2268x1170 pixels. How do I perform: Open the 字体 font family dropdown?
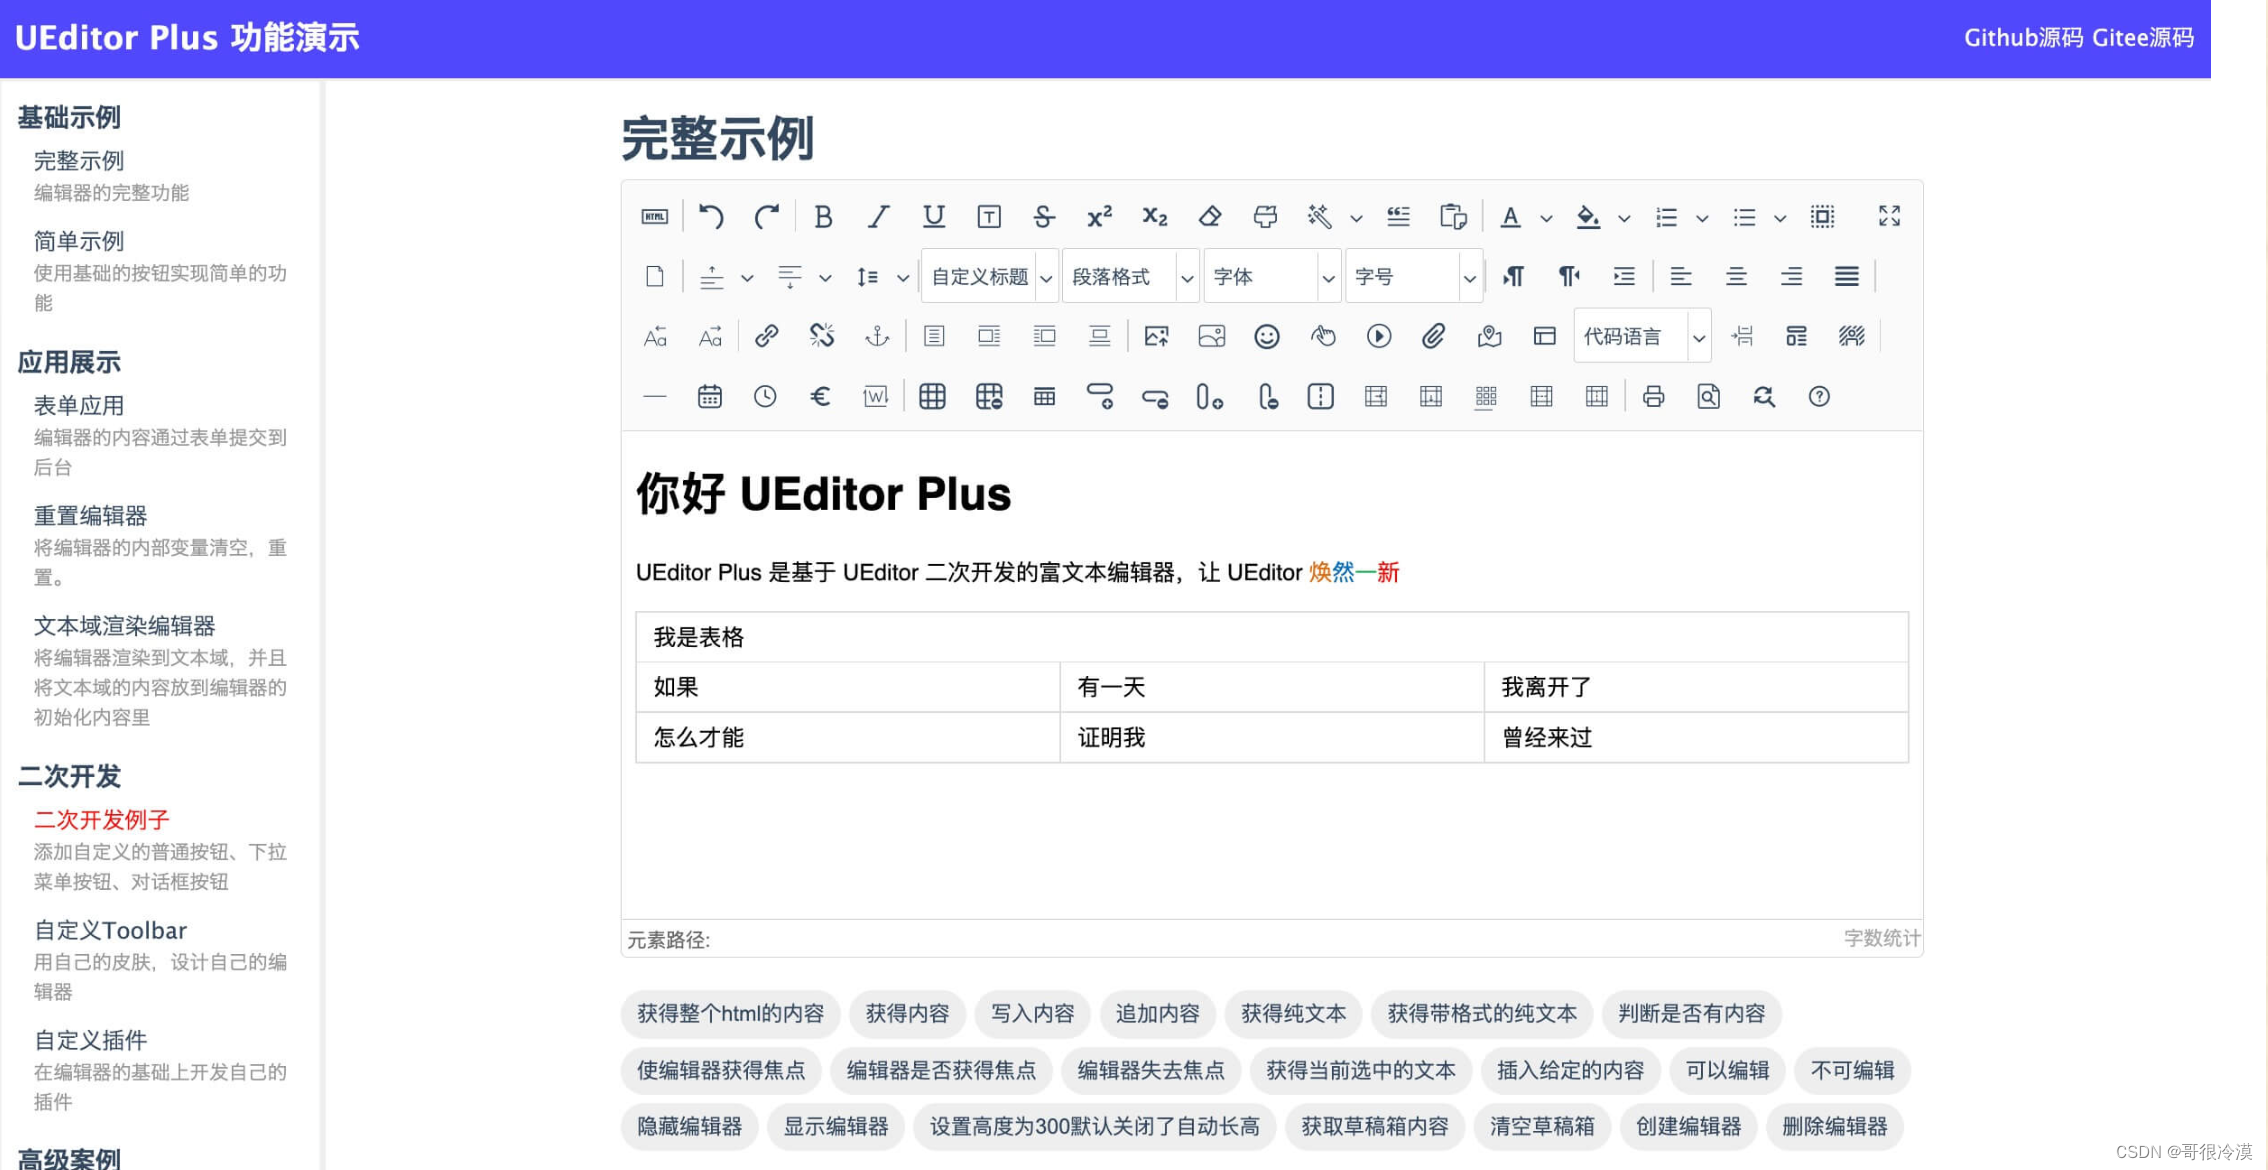tap(1270, 276)
